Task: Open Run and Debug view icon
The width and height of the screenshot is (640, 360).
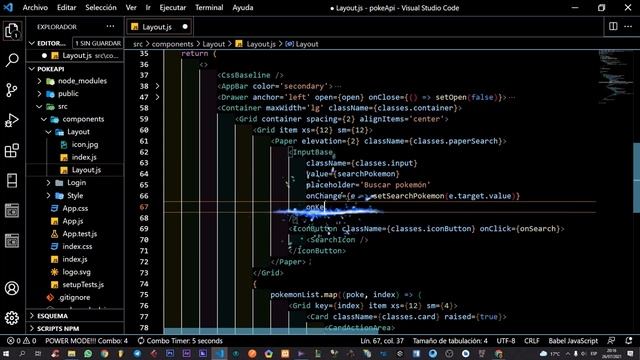Action: pyautogui.click(x=12, y=120)
